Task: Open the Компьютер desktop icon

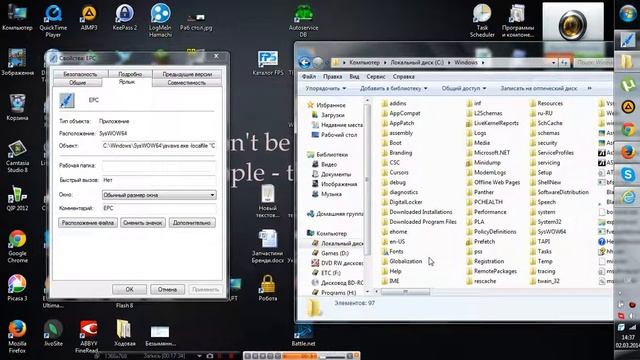Action: tap(17, 17)
